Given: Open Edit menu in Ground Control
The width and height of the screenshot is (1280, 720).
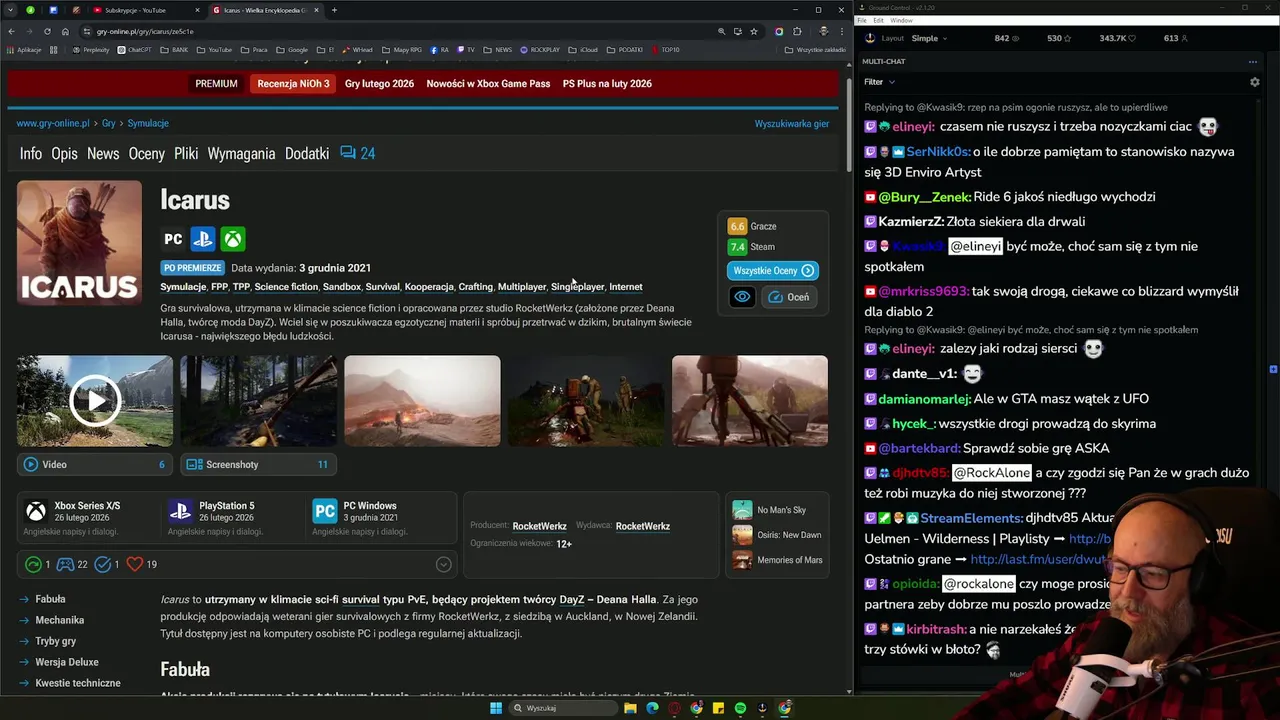Looking at the screenshot, I should coord(878,20).
